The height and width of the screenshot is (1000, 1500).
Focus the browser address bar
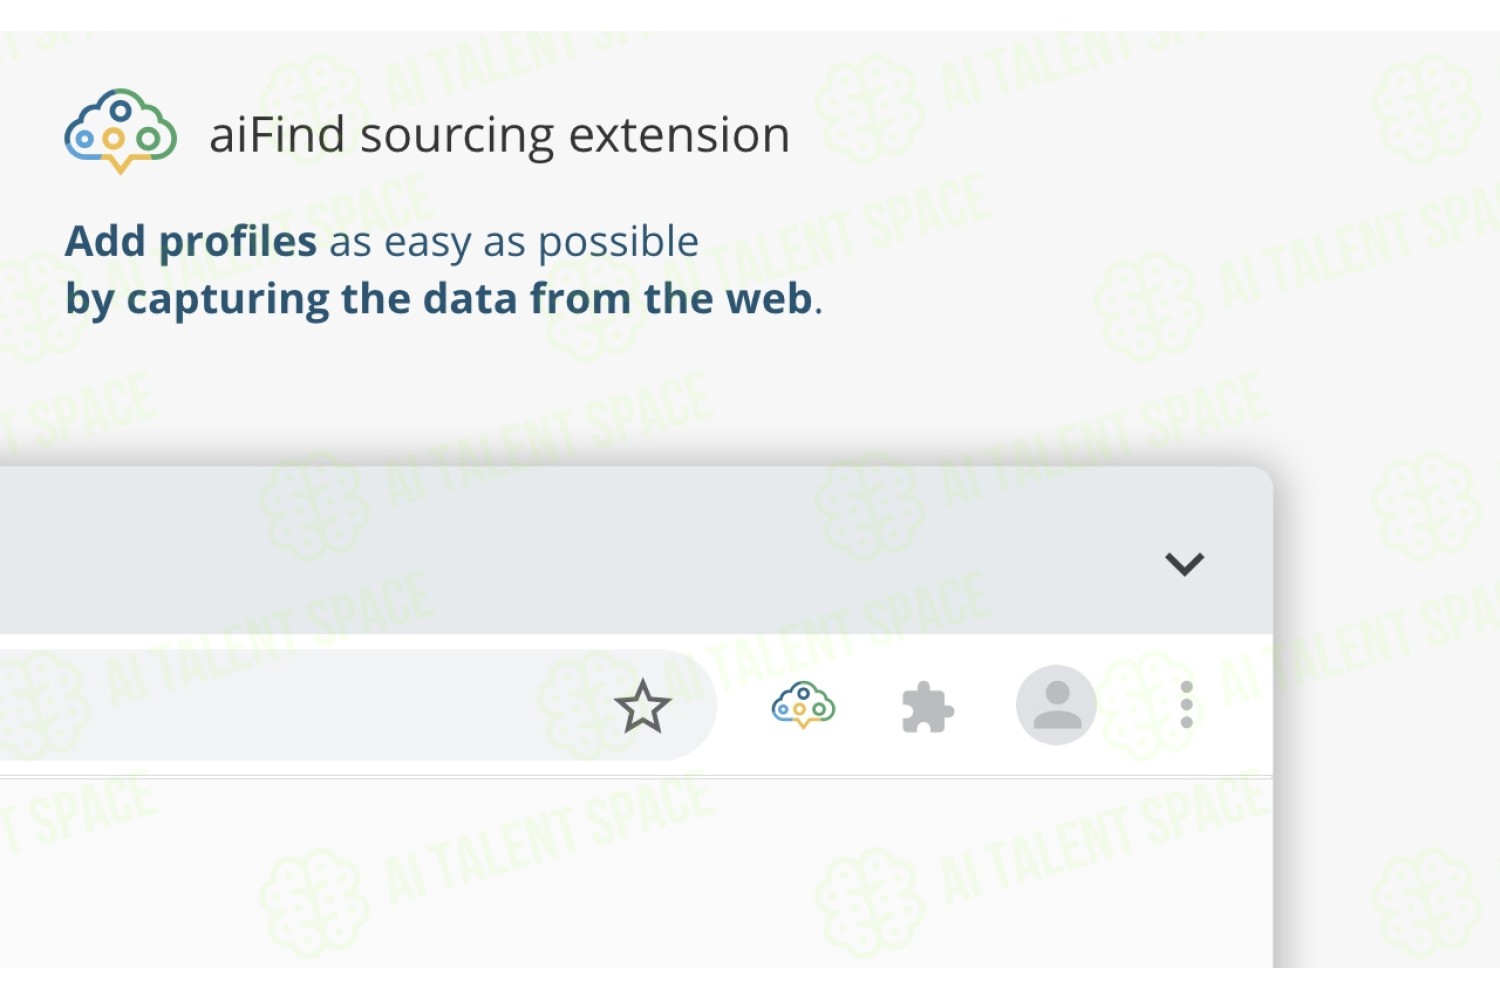coord(350,705)
